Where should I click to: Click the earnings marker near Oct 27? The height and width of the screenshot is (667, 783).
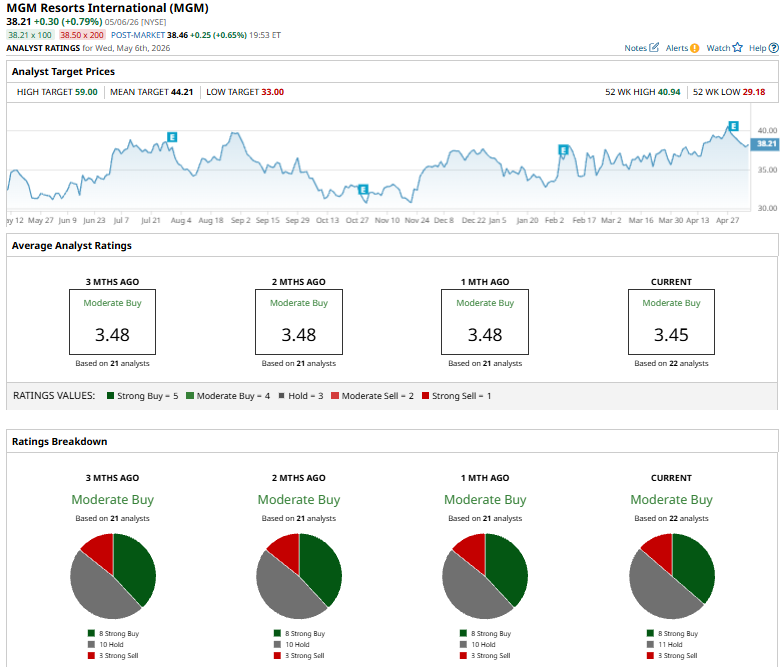[x=363, y=189]
